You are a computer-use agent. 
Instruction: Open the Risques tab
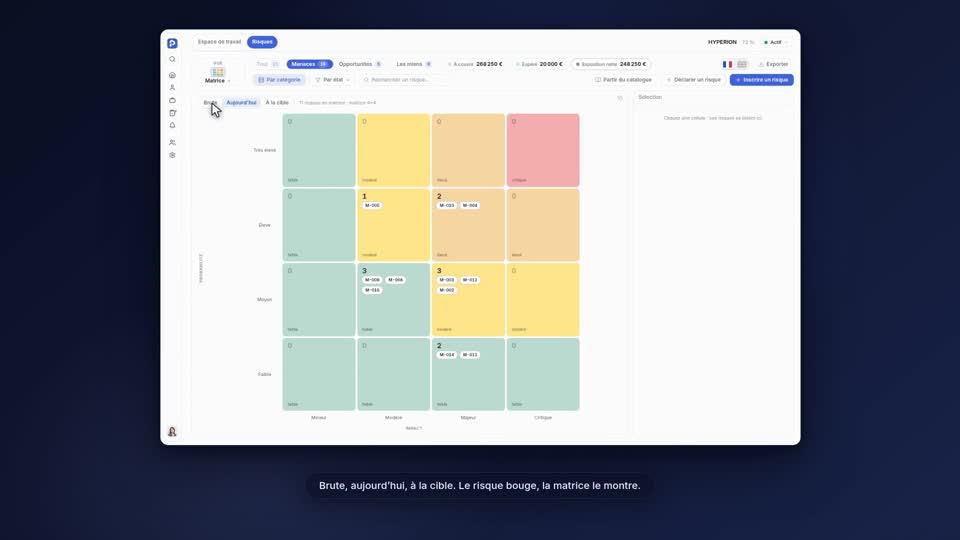pos(262,42)
